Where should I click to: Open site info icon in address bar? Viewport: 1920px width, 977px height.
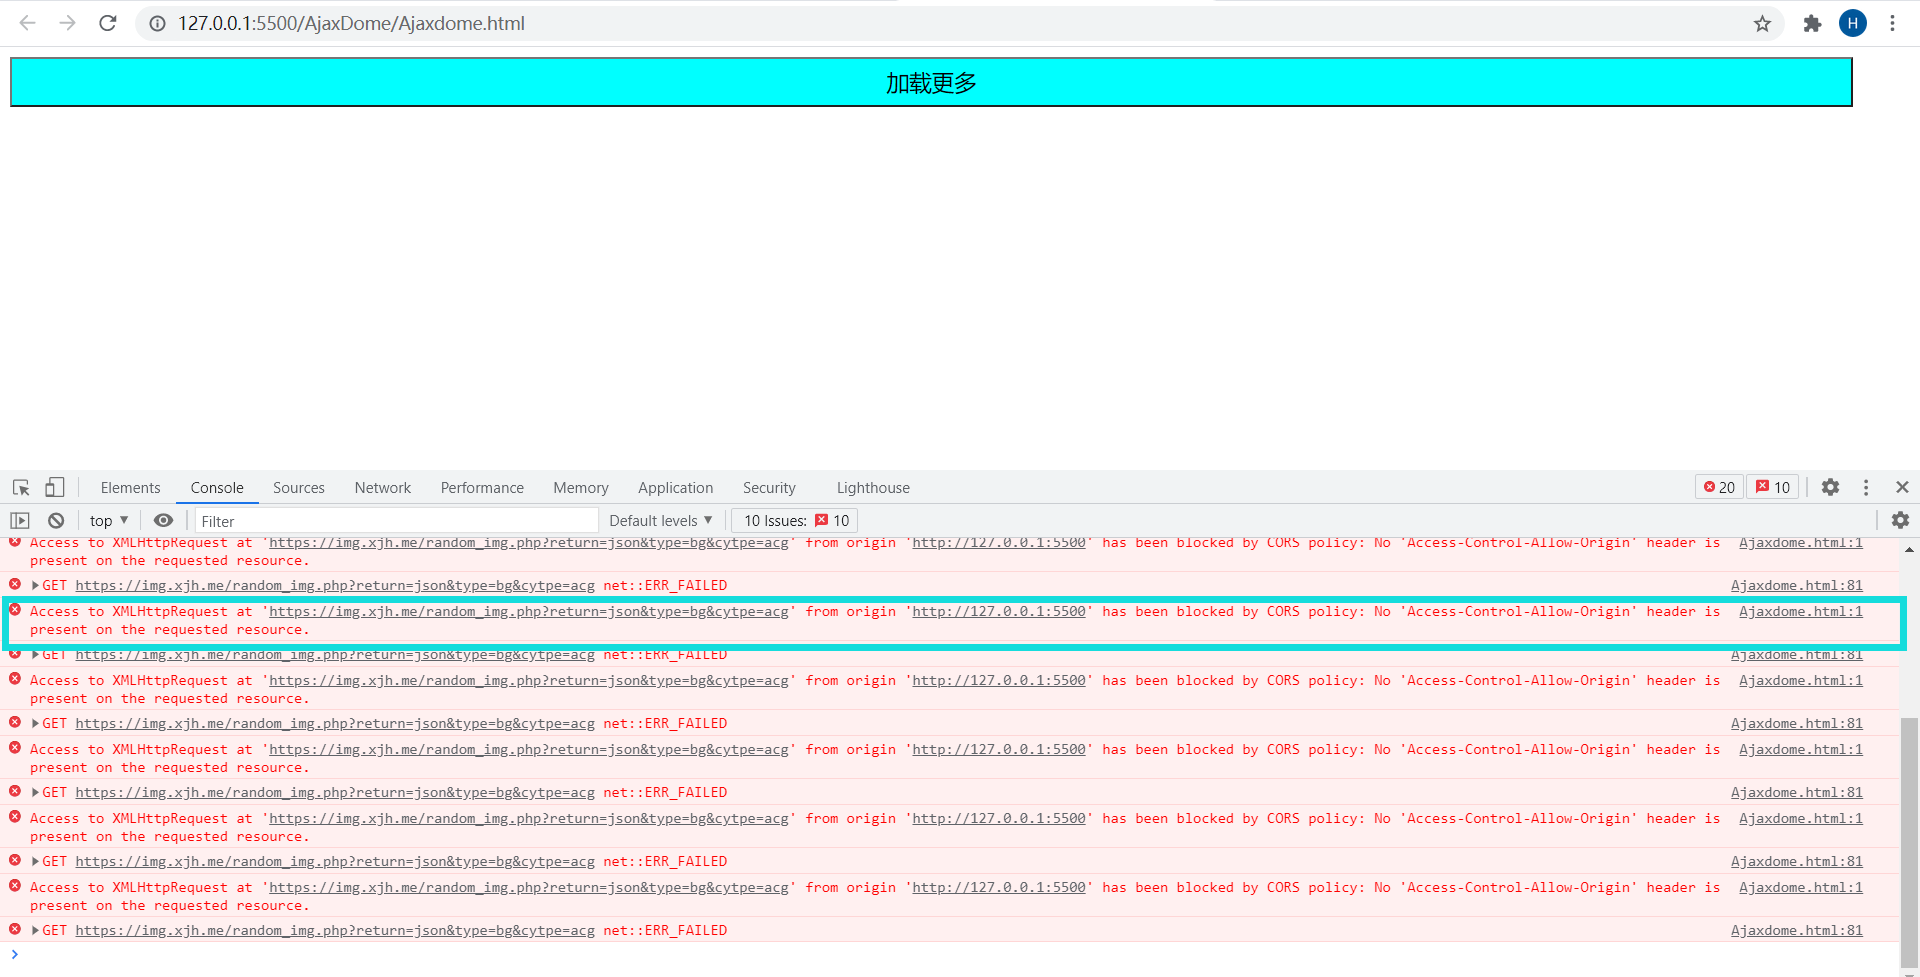point(157,23)
